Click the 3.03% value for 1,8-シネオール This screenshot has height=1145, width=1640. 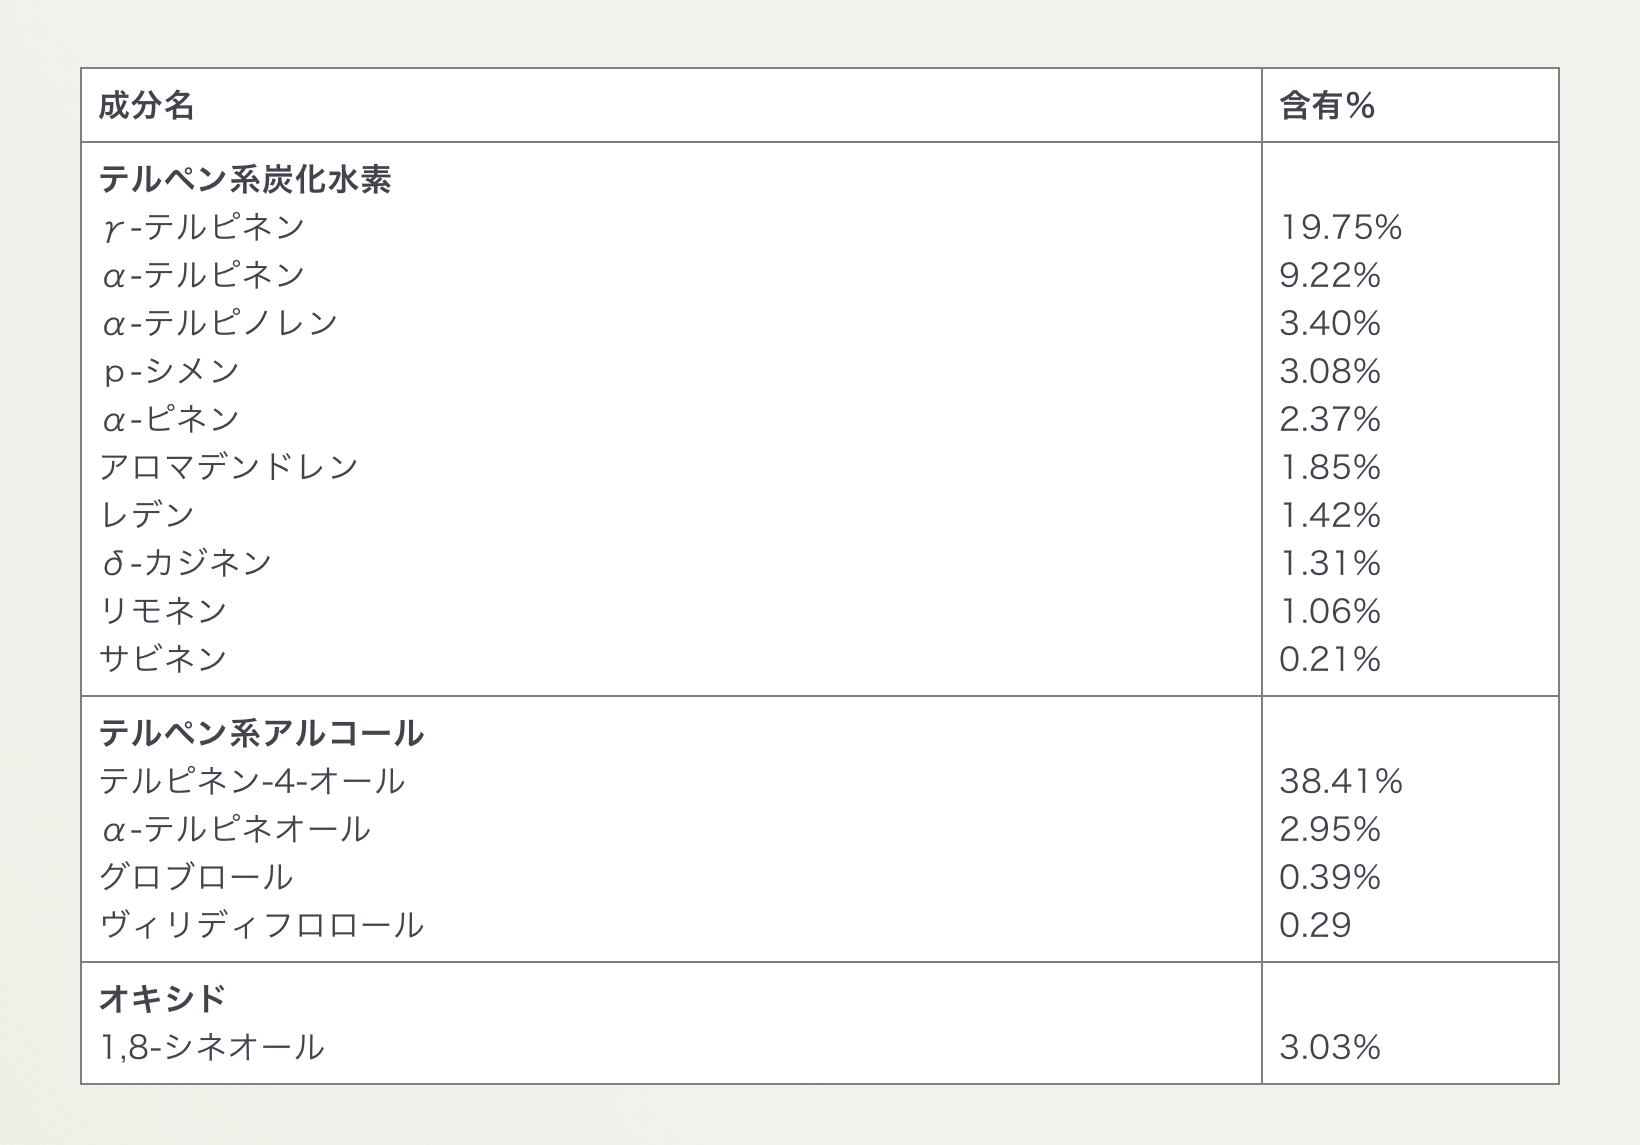coord(1329,1047)
